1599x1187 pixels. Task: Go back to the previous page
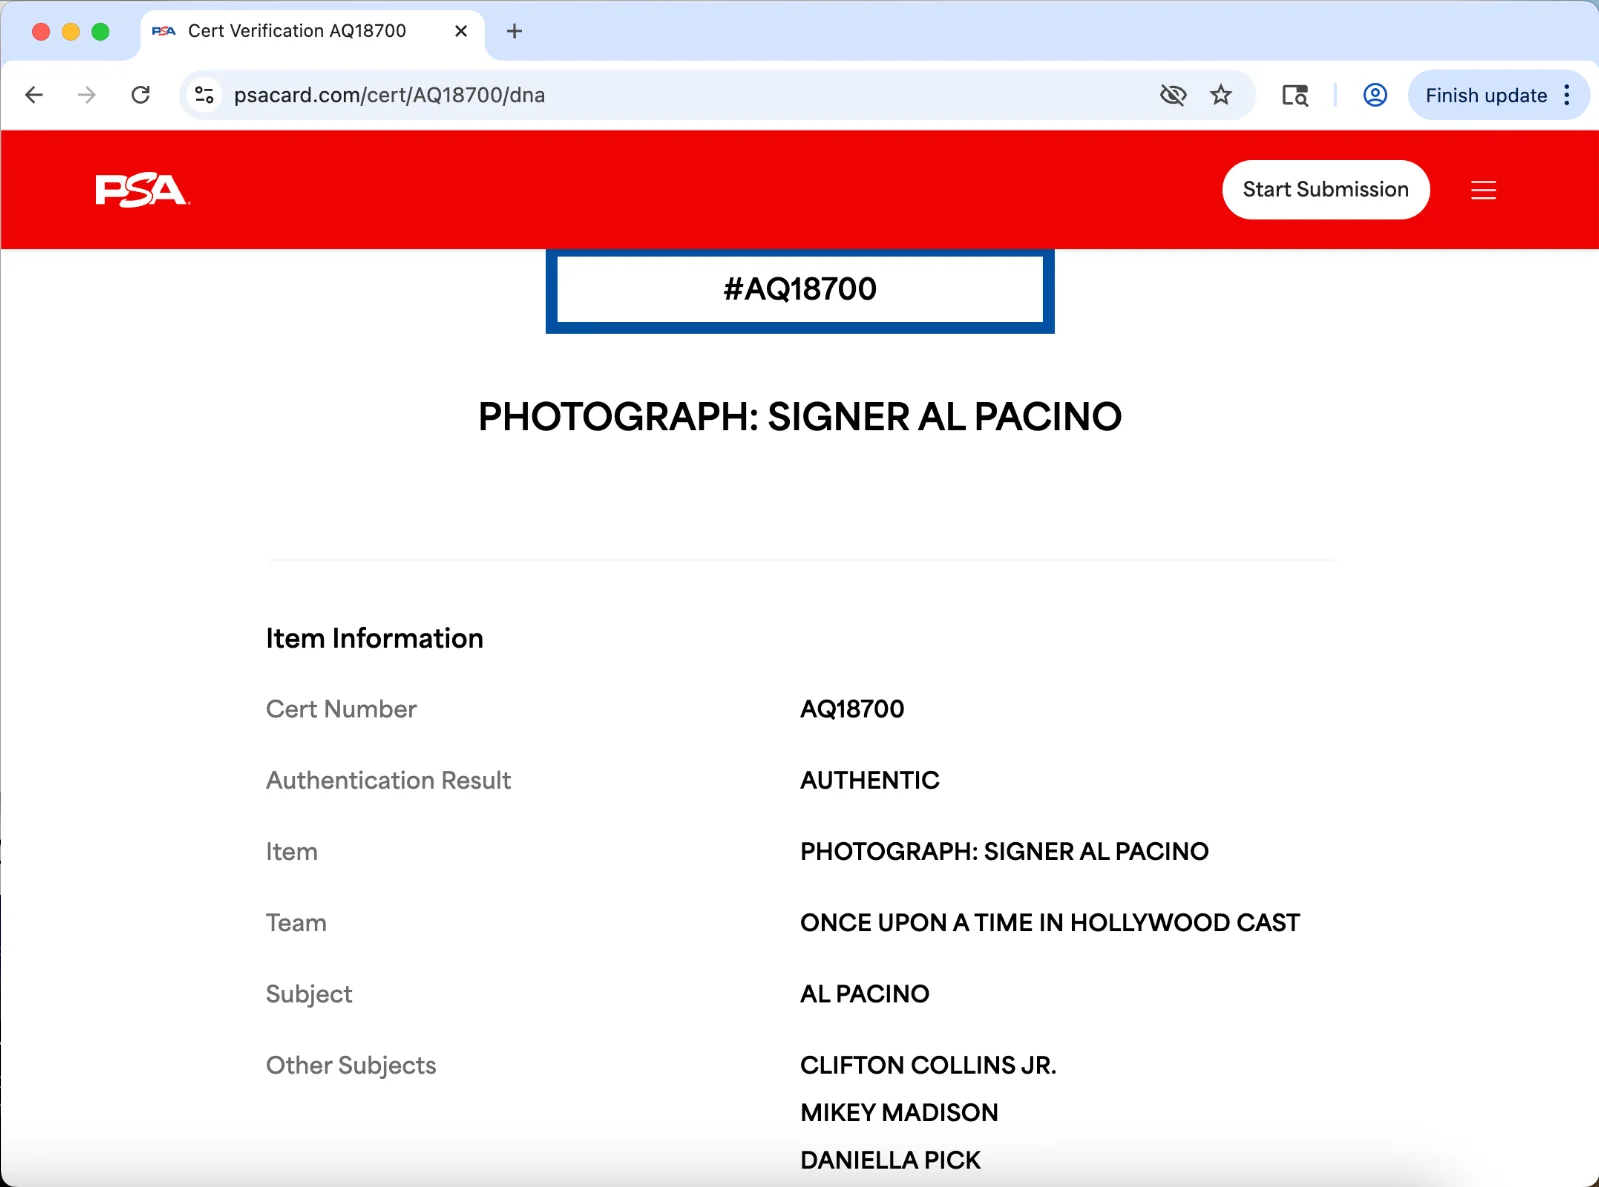34,95
